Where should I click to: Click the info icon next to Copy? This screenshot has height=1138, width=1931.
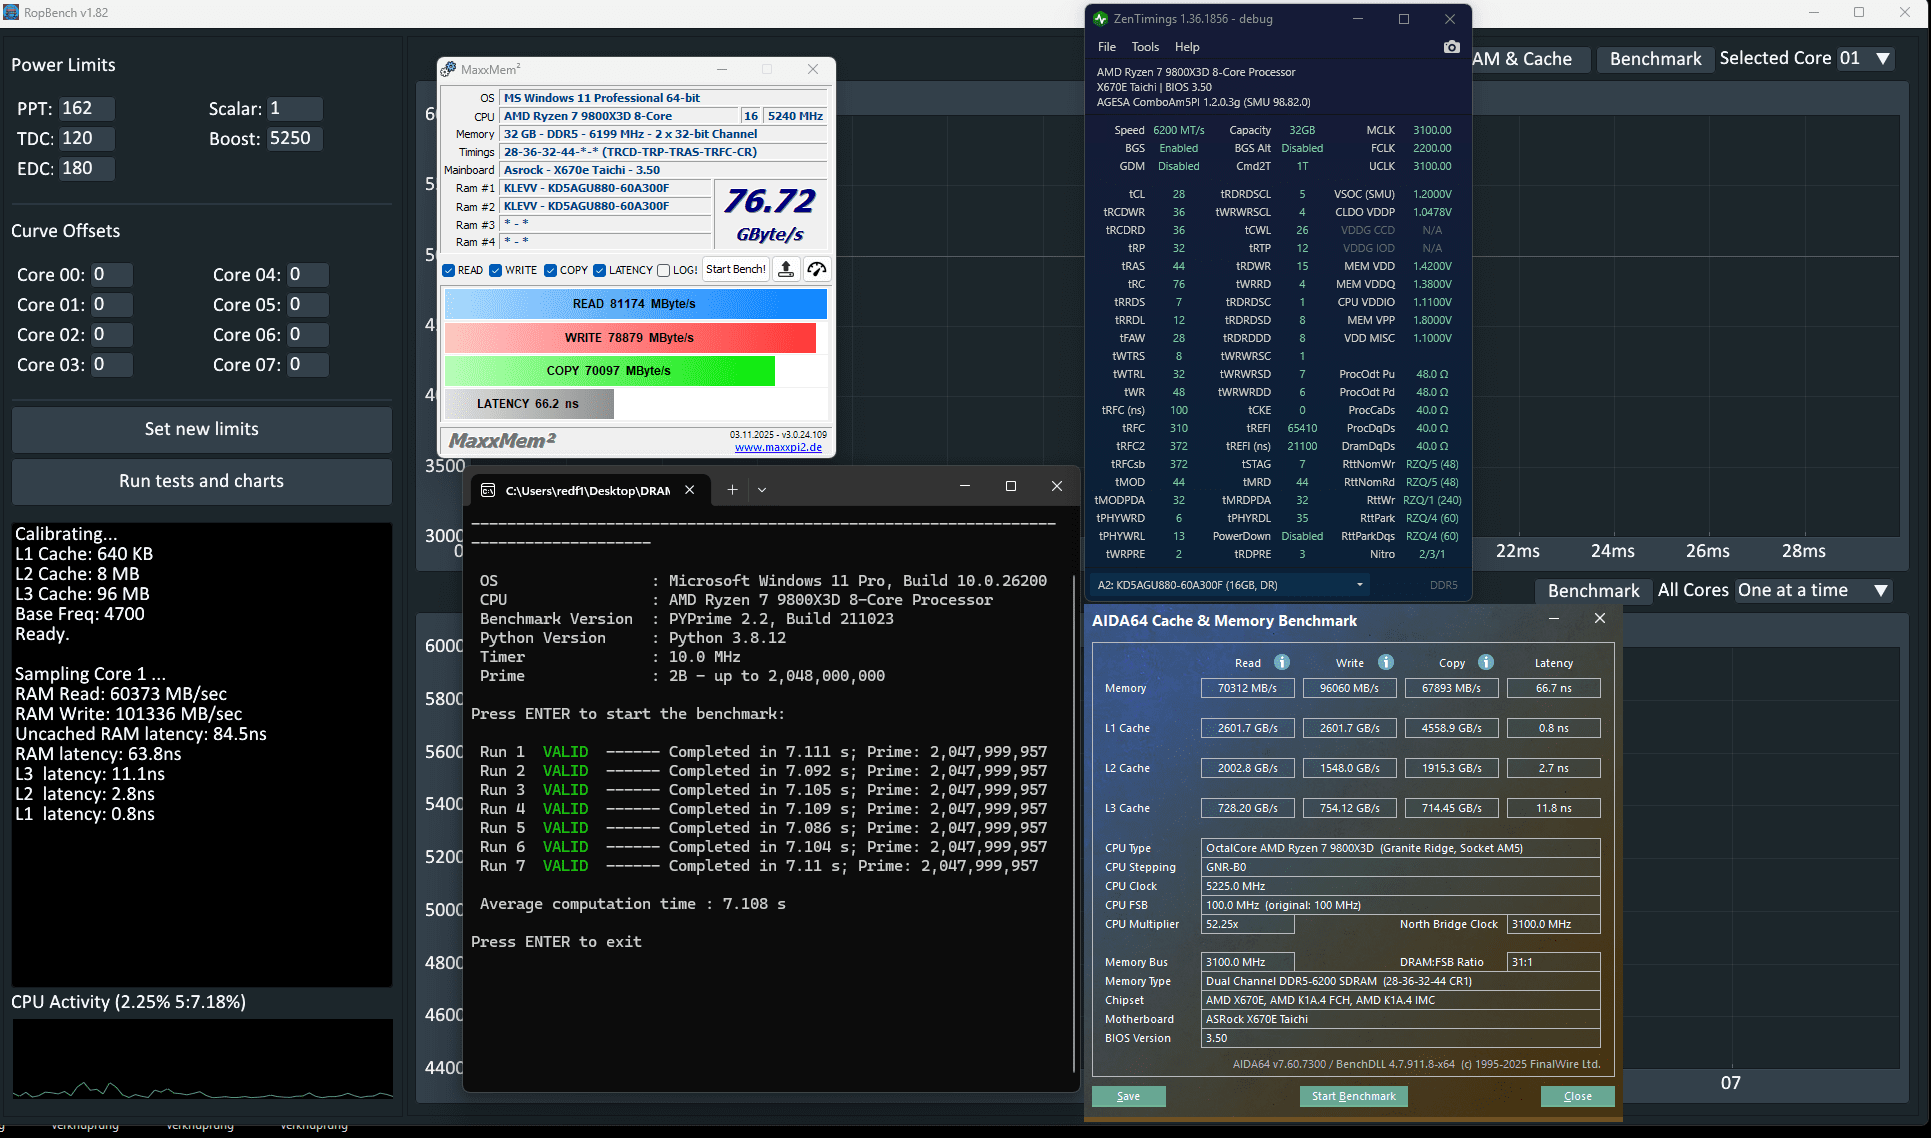(x=1486, y=662)
